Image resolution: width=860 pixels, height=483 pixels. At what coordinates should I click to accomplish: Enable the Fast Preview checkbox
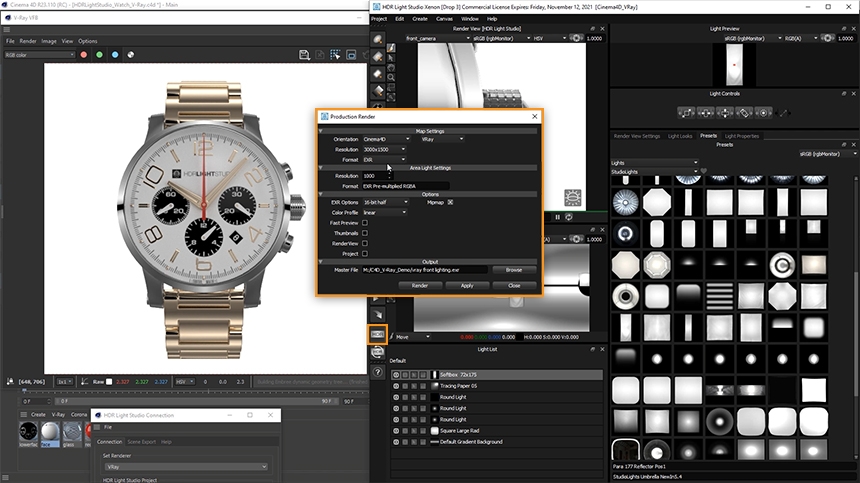point(365,223)
